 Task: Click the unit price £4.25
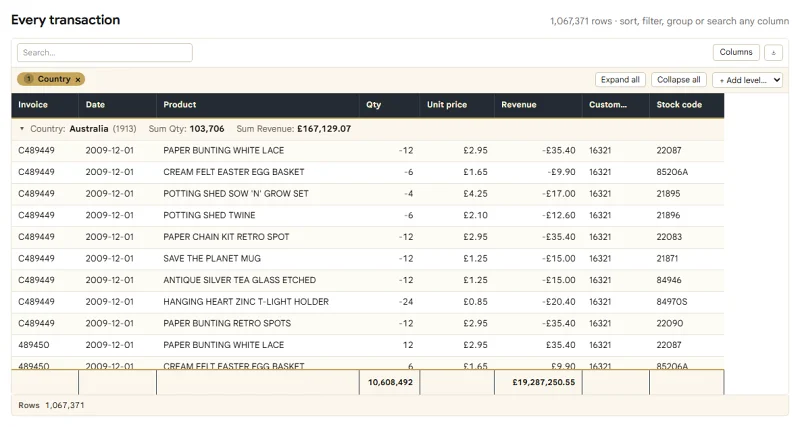click(x=475, y=194)
